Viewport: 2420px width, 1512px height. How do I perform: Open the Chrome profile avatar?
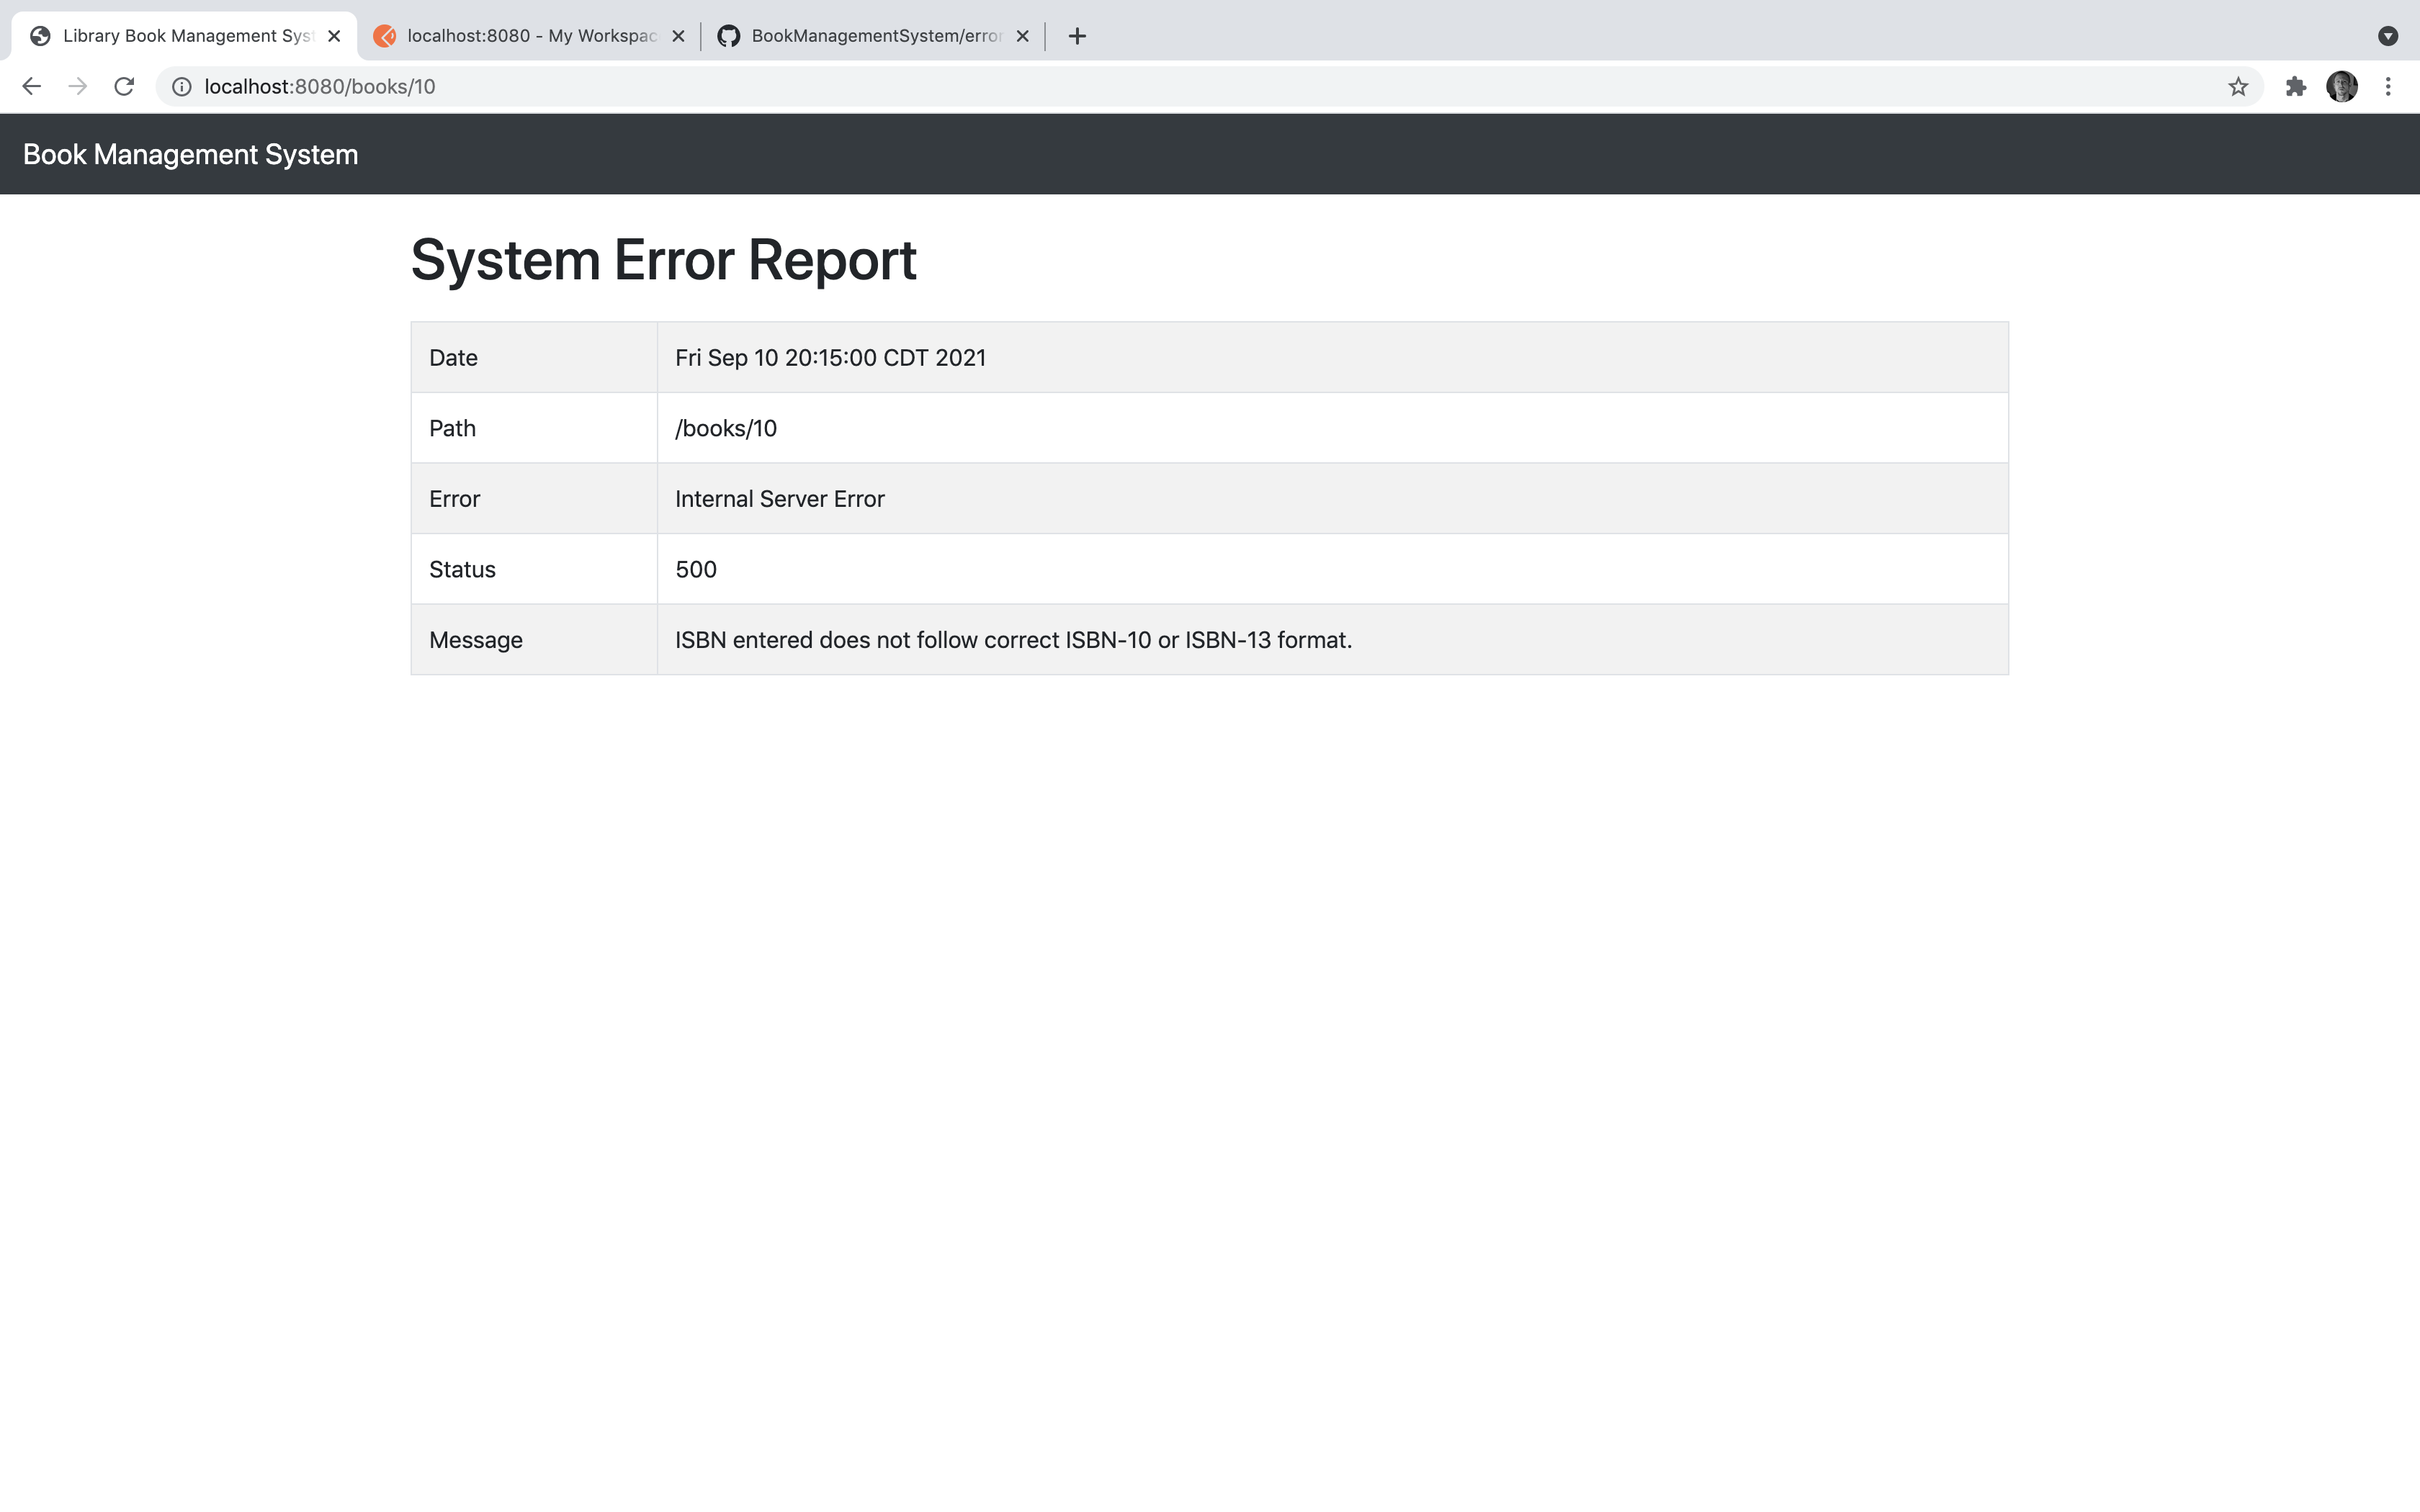tap(2343, 86)
